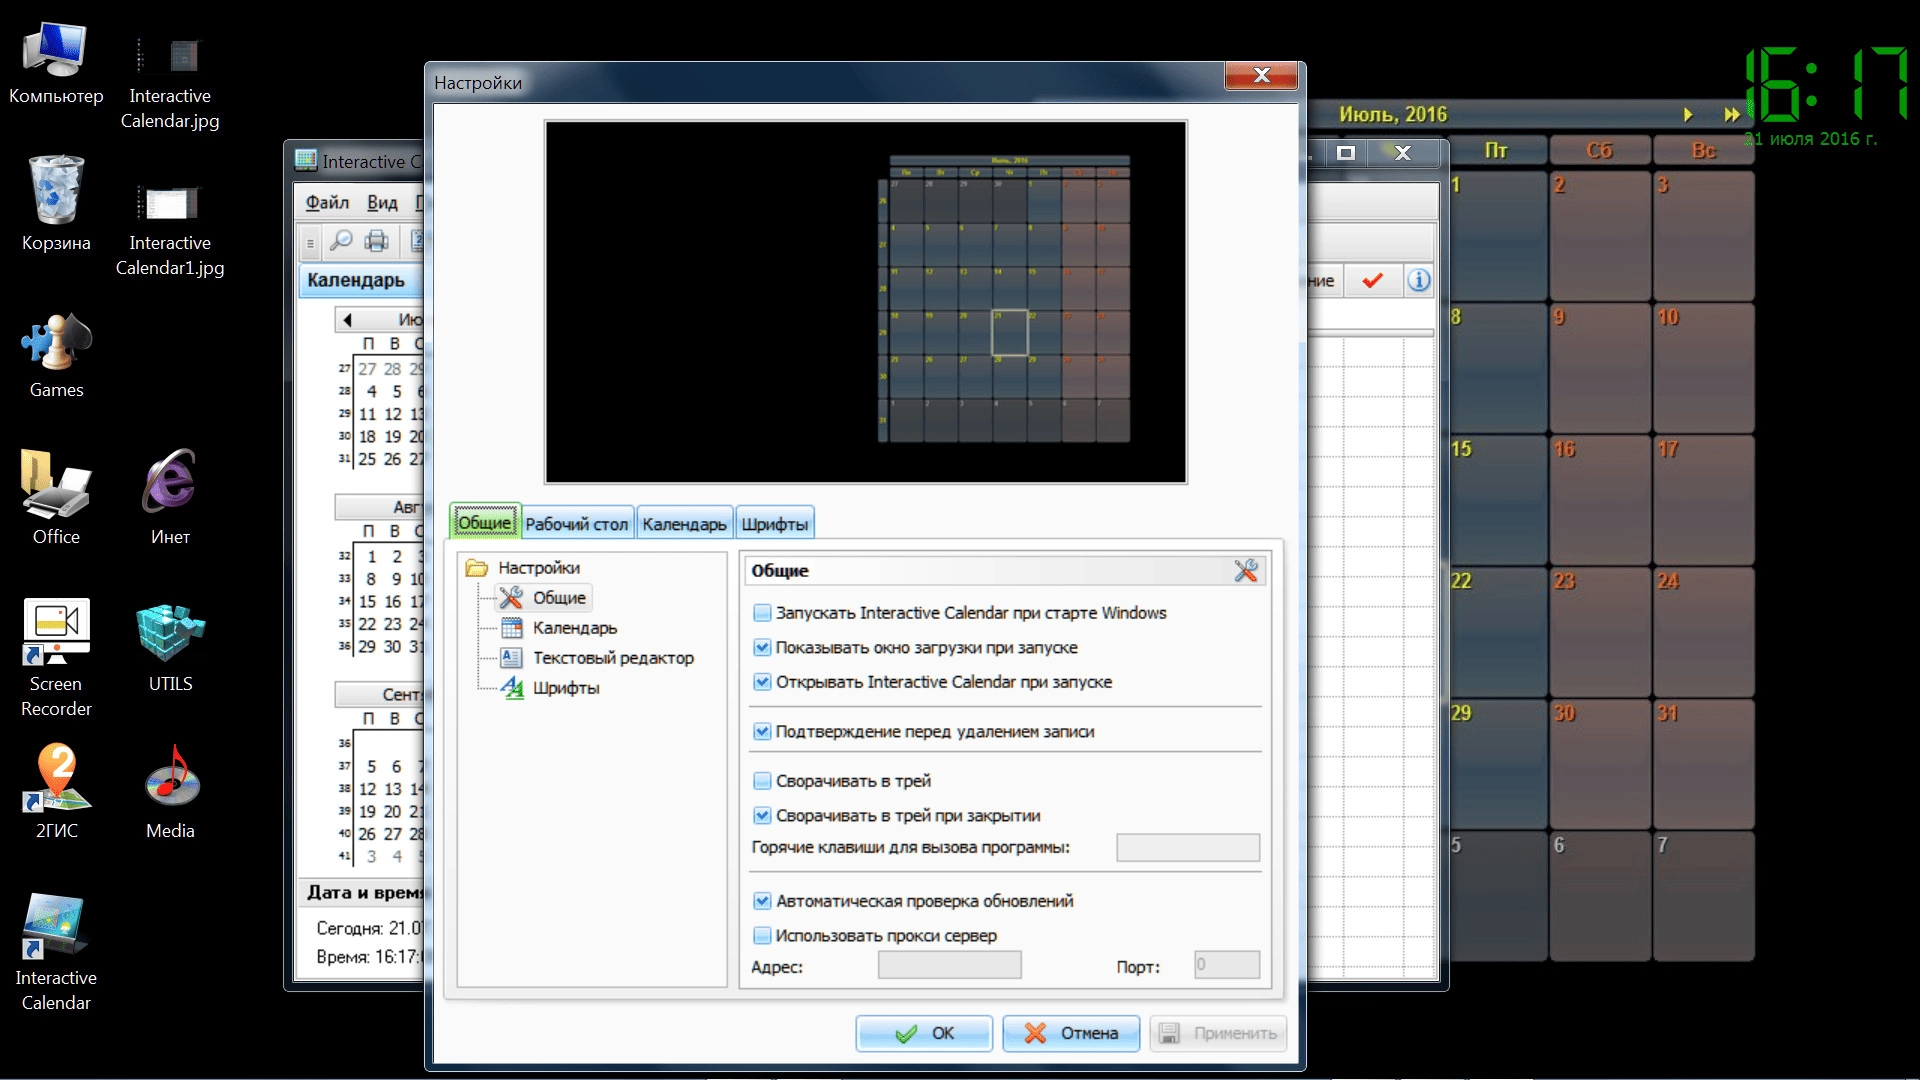This screenshot has height=1080, width=1920.
Task: Click the hotkey input field
Action: [x=1188, y=848]
